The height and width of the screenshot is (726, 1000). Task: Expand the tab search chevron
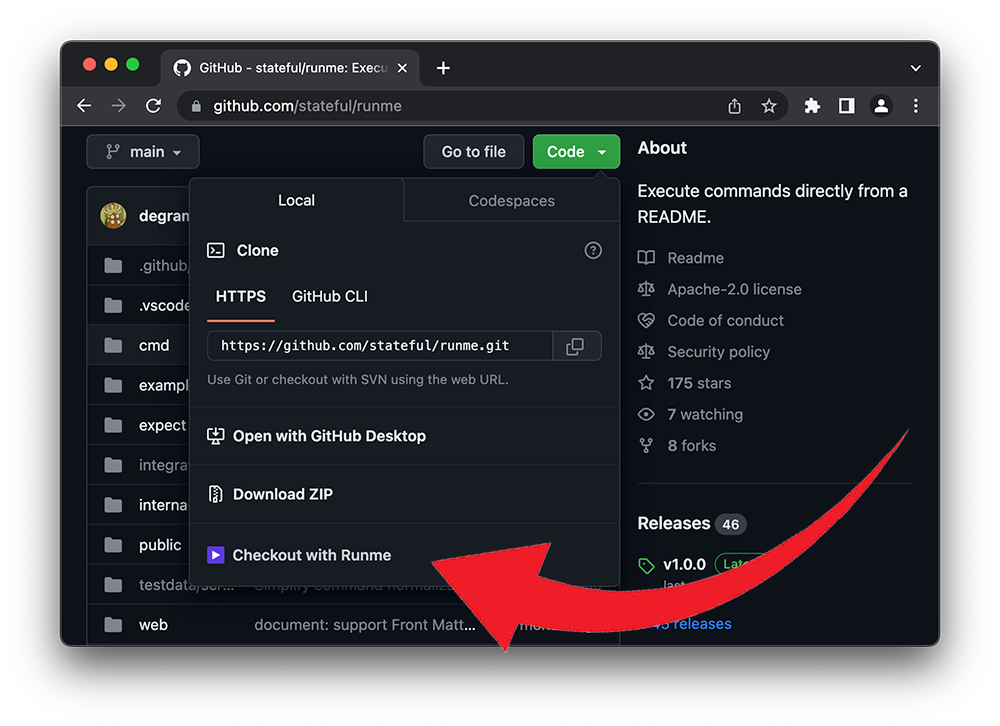point(915,68)
